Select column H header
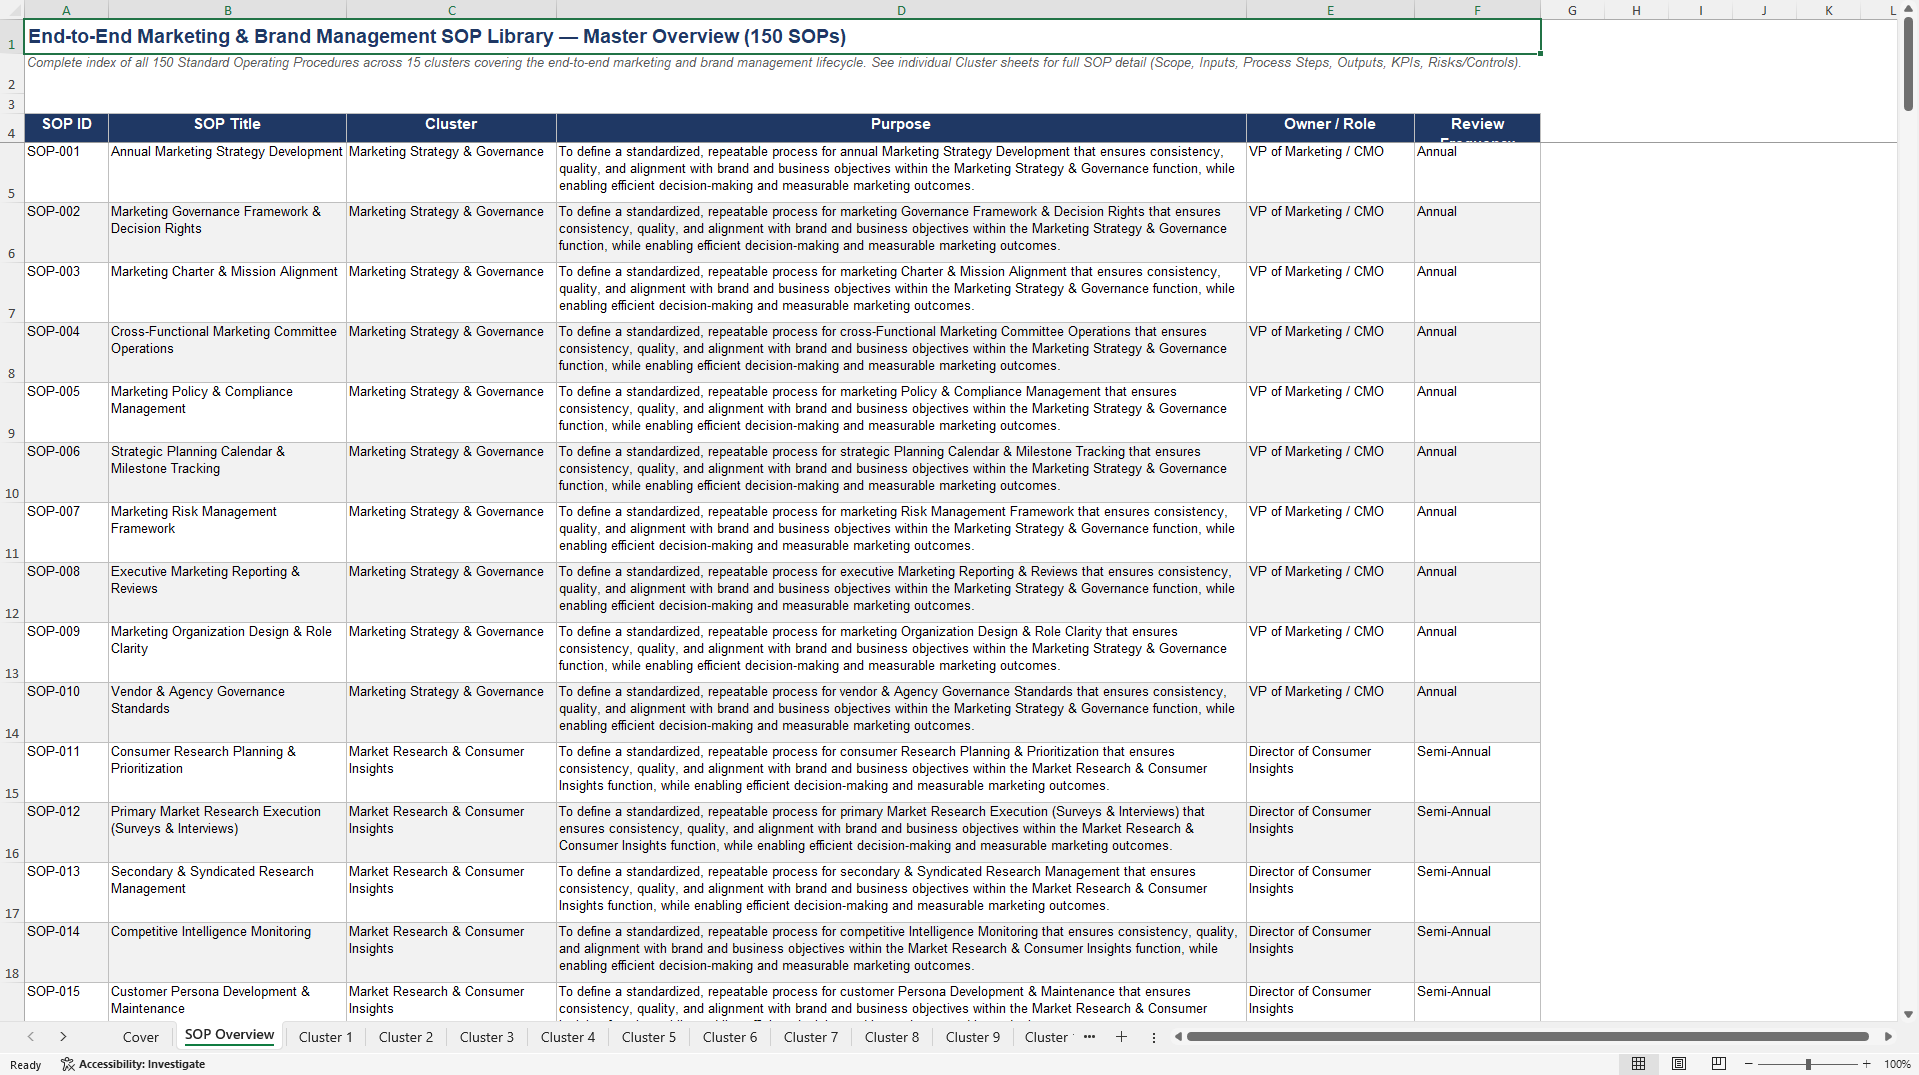The image size is (1919, 1075). pyautogui.click(x=1636, y=10)
